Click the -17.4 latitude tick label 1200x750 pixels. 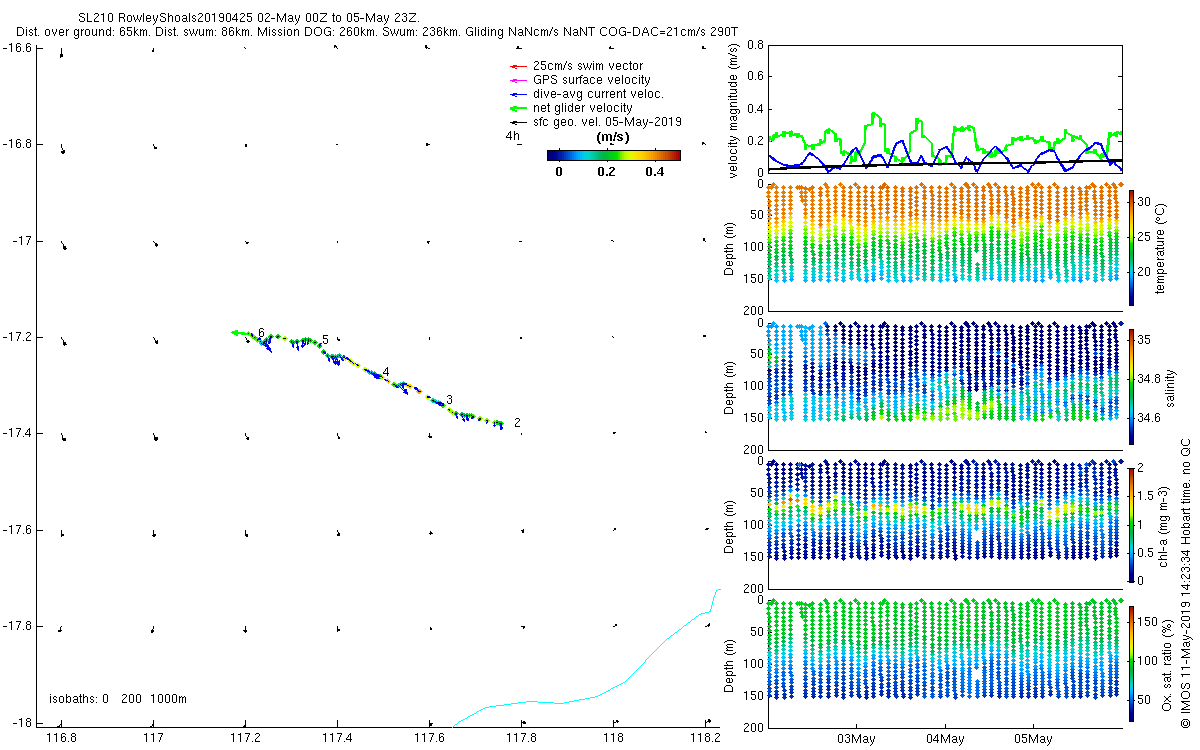tap(18, 433)
